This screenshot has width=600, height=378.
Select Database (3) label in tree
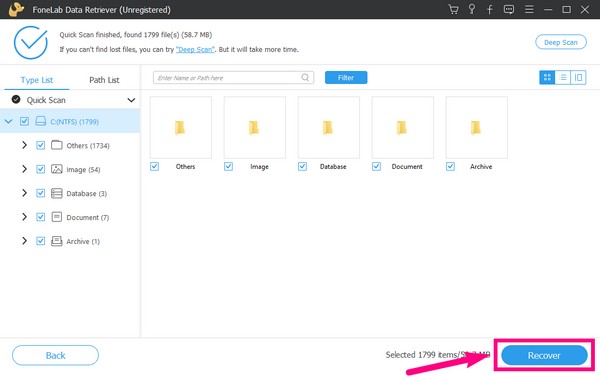[x=86, y=194]
